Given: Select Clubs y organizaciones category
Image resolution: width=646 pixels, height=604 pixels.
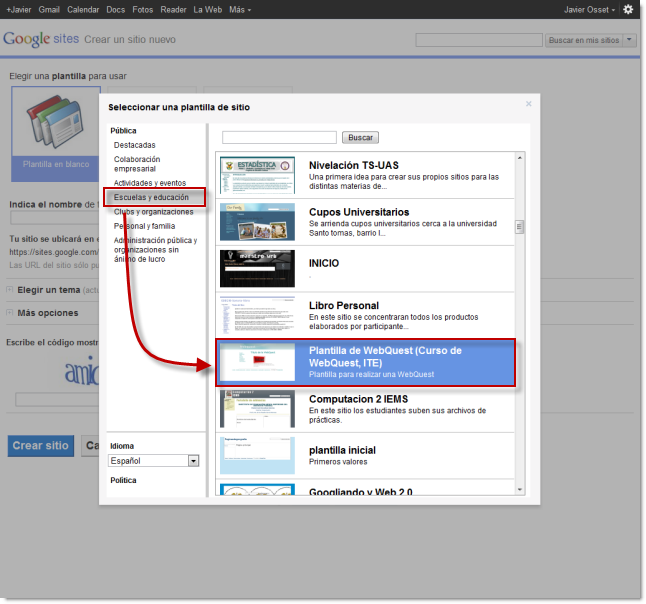Looking at the screenshot, I should 154,212.
